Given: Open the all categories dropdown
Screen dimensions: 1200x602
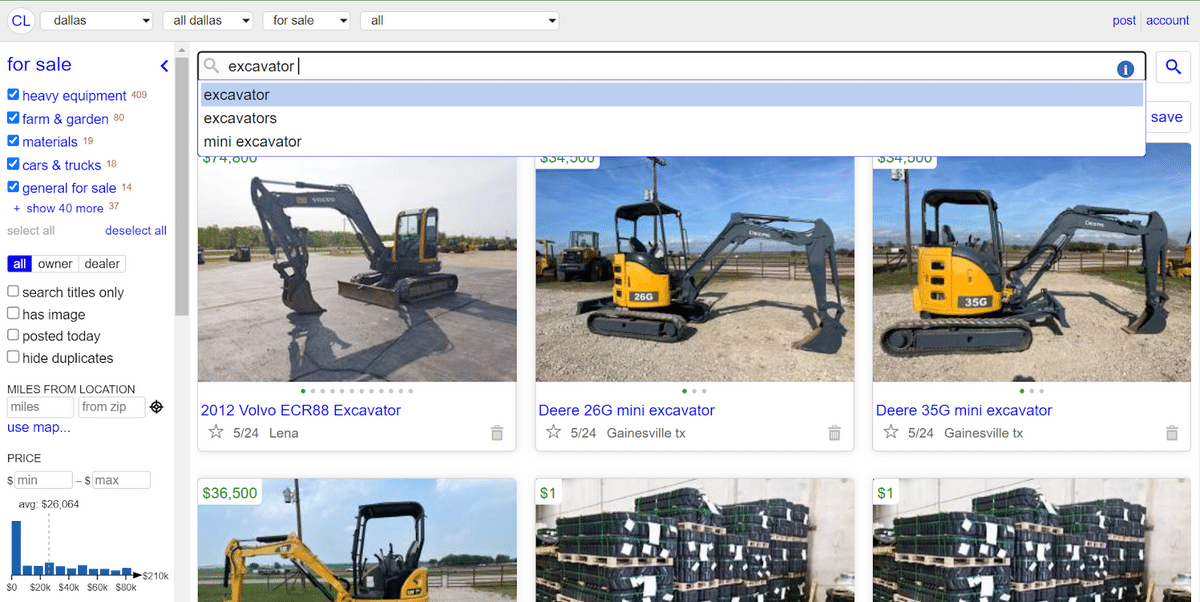Looking at the screenshot, I should (x=460, y=20).
